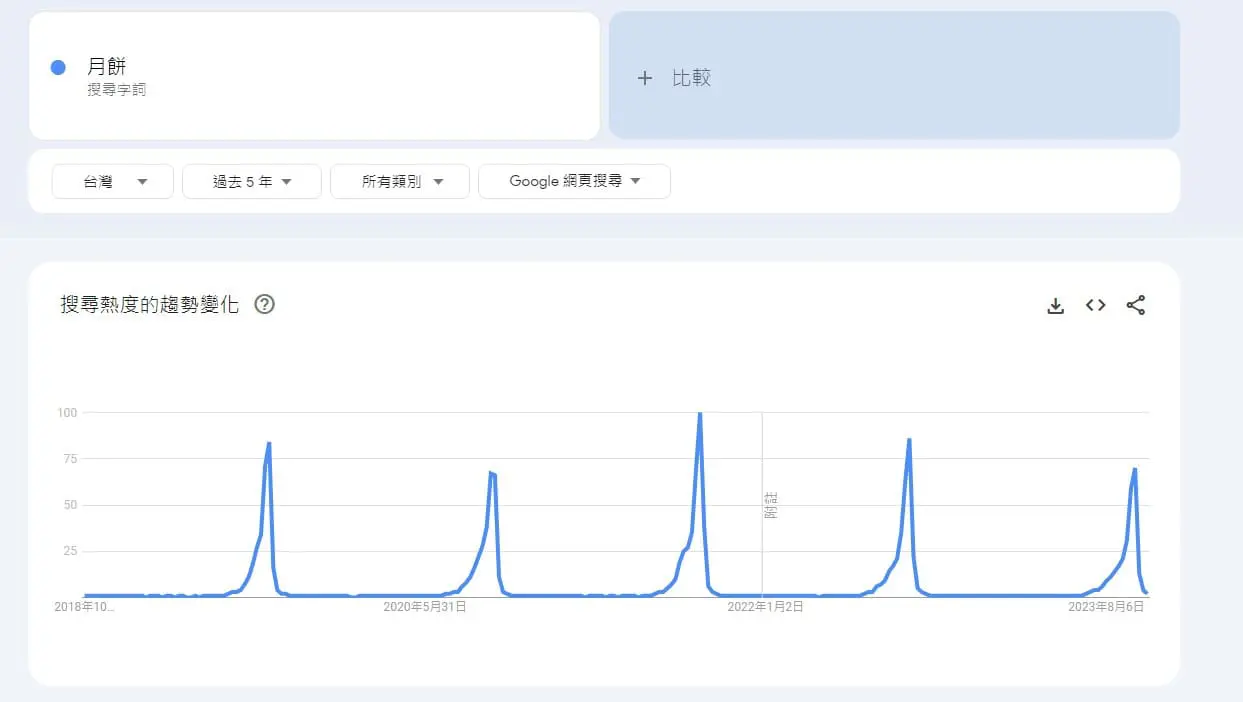This screenshot has width=1243, height=702.
Task: Open help for 搜尋熱度的趨勢變化
Action: (x=264, y=305)
